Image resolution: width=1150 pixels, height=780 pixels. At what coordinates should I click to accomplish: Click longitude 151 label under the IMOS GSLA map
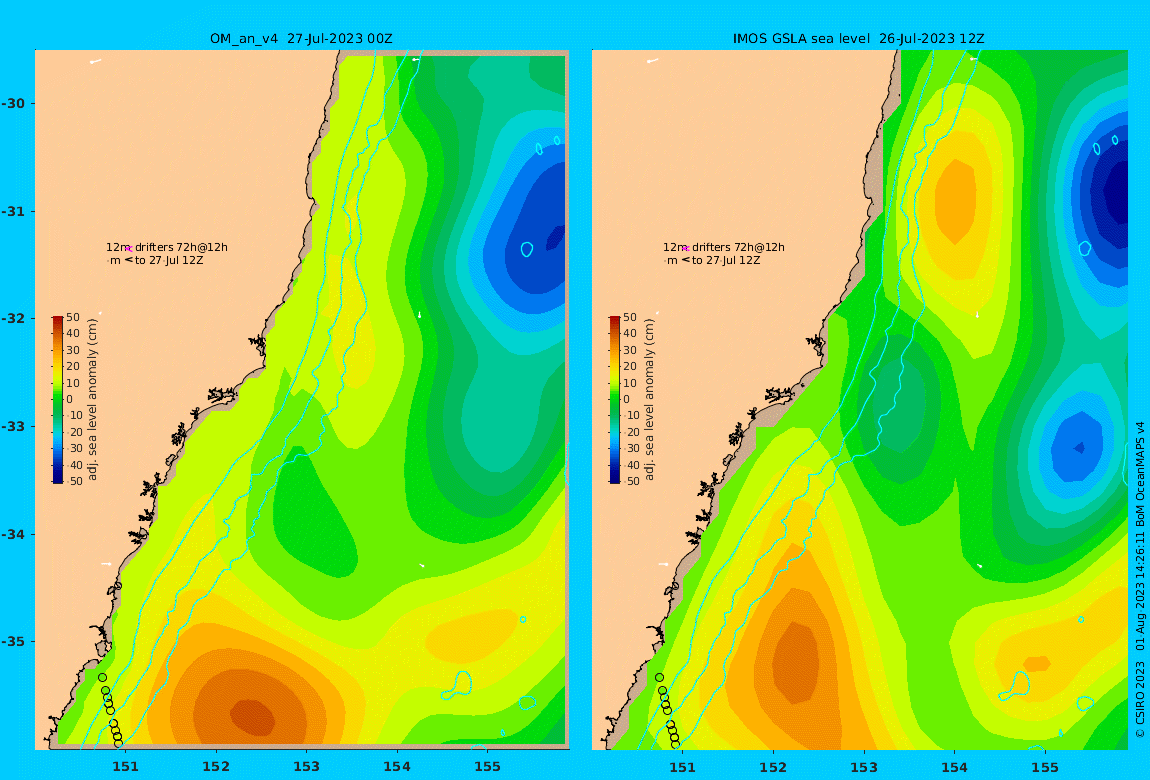[683, 767]
